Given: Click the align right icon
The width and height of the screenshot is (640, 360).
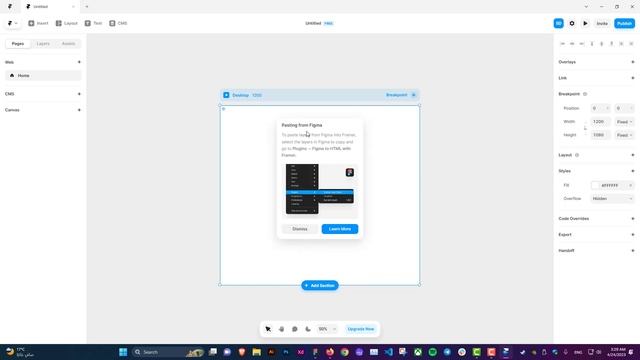Looking at the screenshot, I should (582, 44).
